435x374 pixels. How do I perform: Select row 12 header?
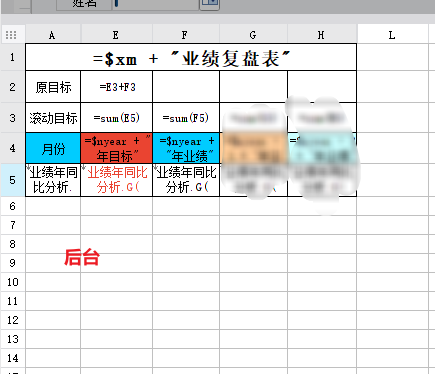[13, 320]
